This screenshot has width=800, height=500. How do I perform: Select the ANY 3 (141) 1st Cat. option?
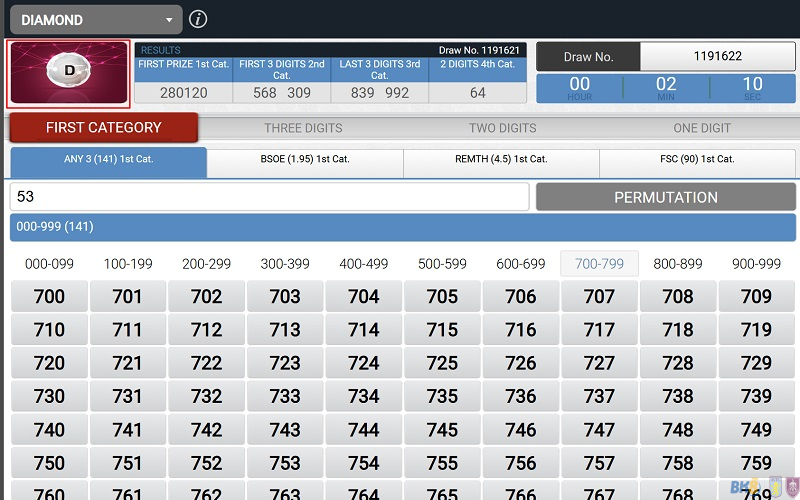108,159
